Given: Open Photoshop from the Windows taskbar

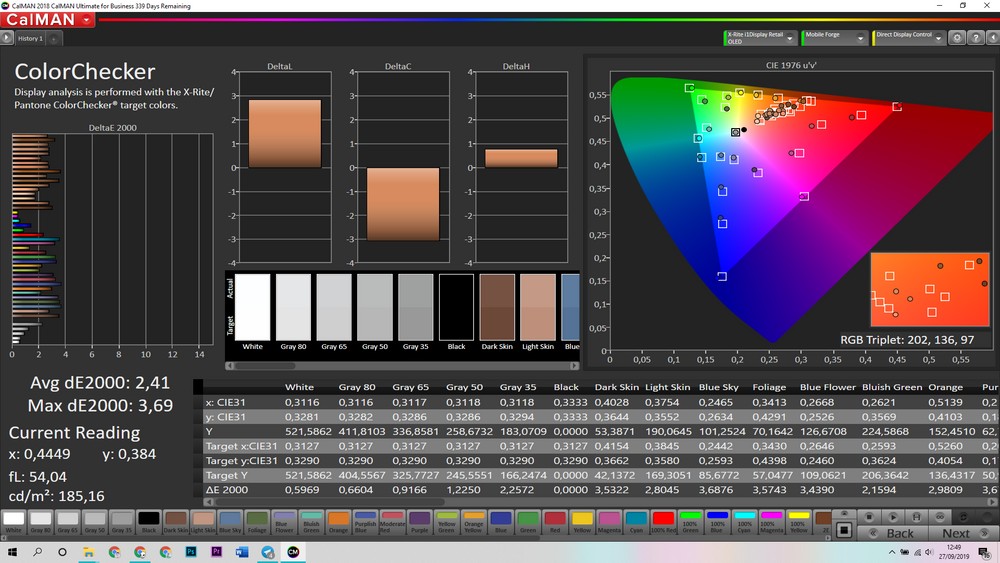Looking at the screenshot, I should [190, 552].
